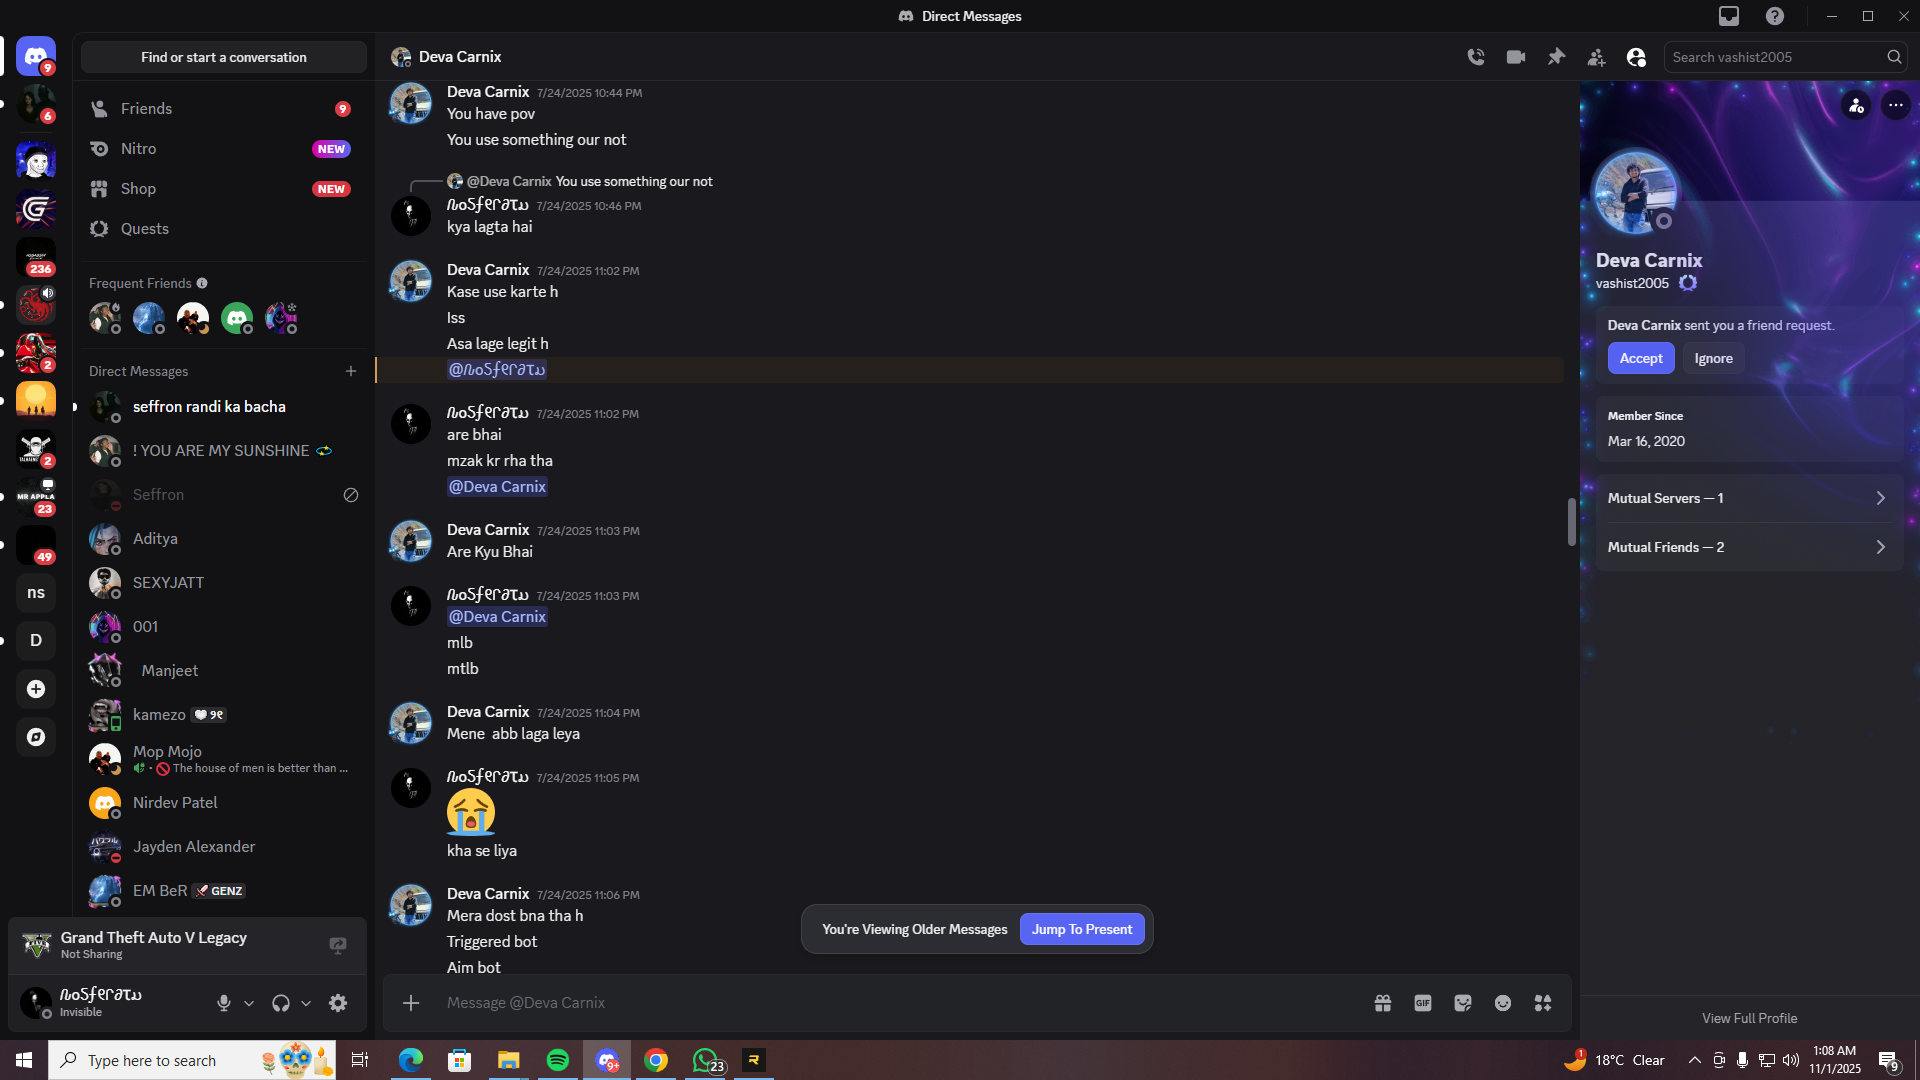This screenshot has width=1920, height=1080.
Task: Open the emoji picker
Action: pyautogui.click(x=1503, y=1003)
